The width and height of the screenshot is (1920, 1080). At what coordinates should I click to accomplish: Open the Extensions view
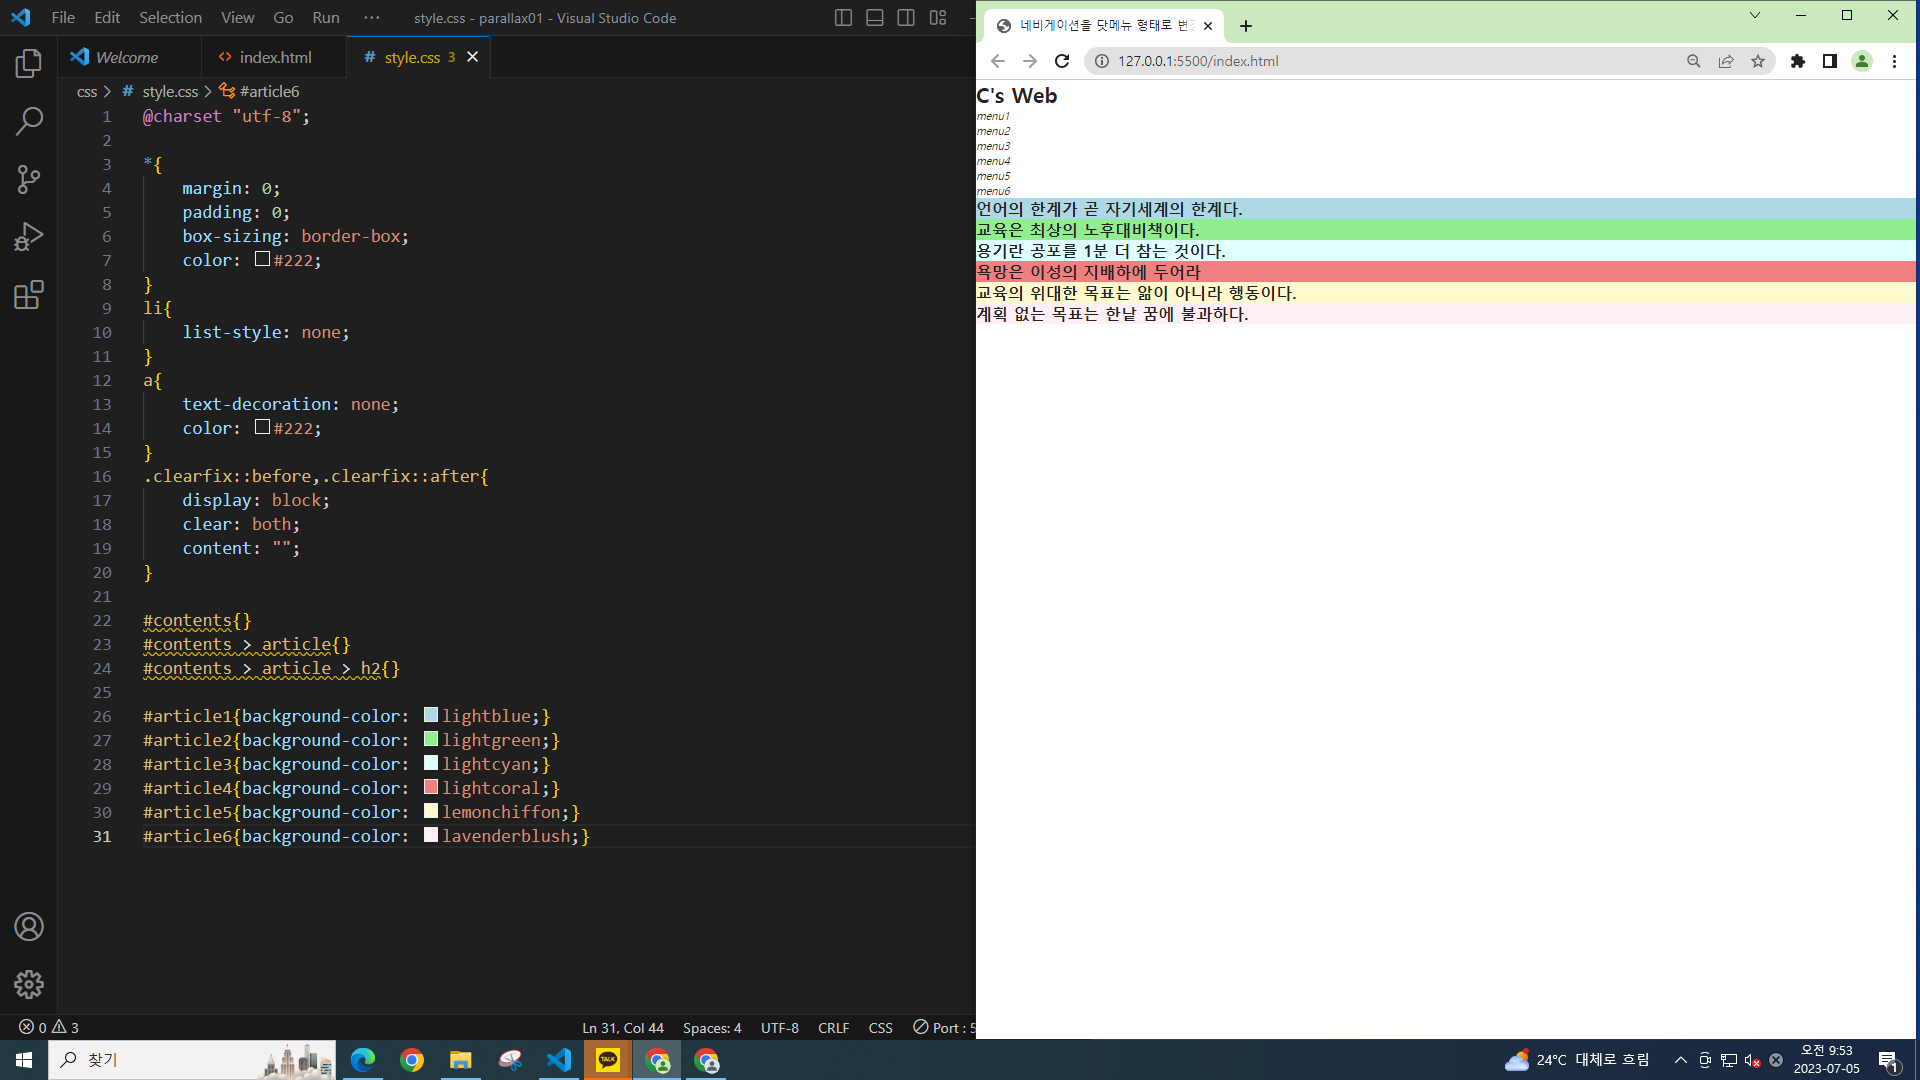pyautogui.click(x=29, y=295)
